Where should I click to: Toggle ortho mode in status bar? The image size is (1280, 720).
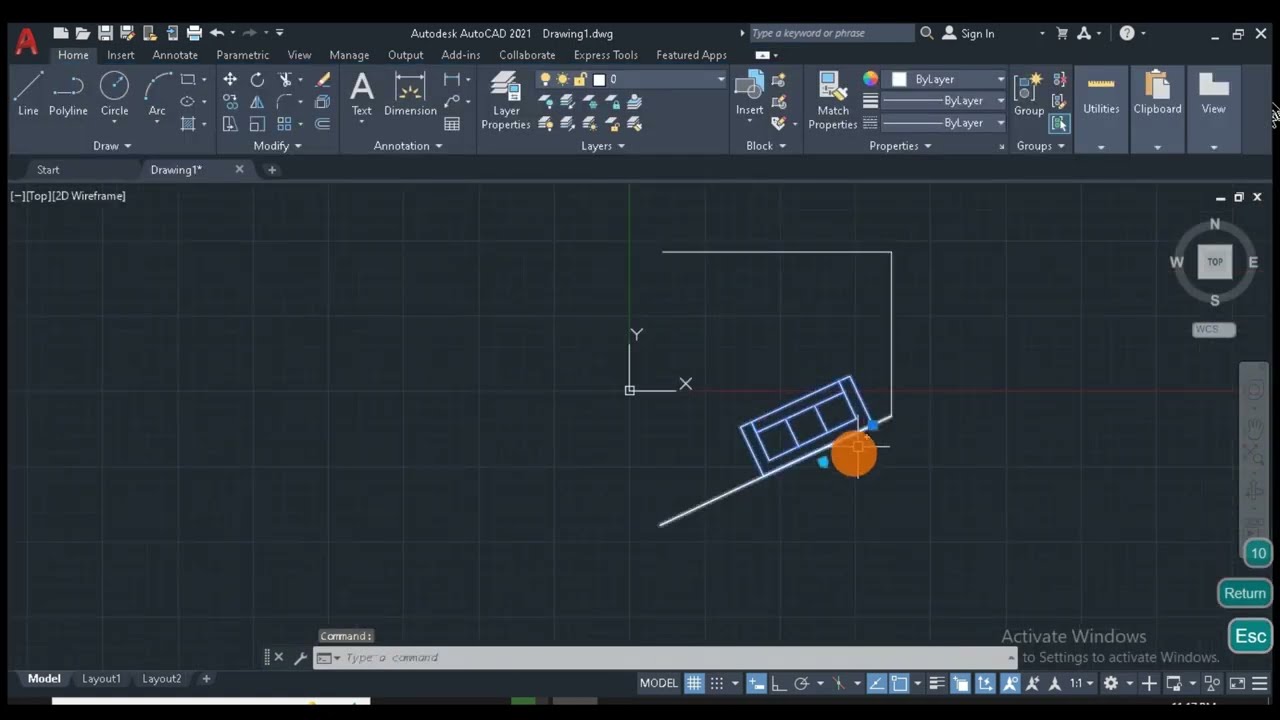(x=779, y=684)
